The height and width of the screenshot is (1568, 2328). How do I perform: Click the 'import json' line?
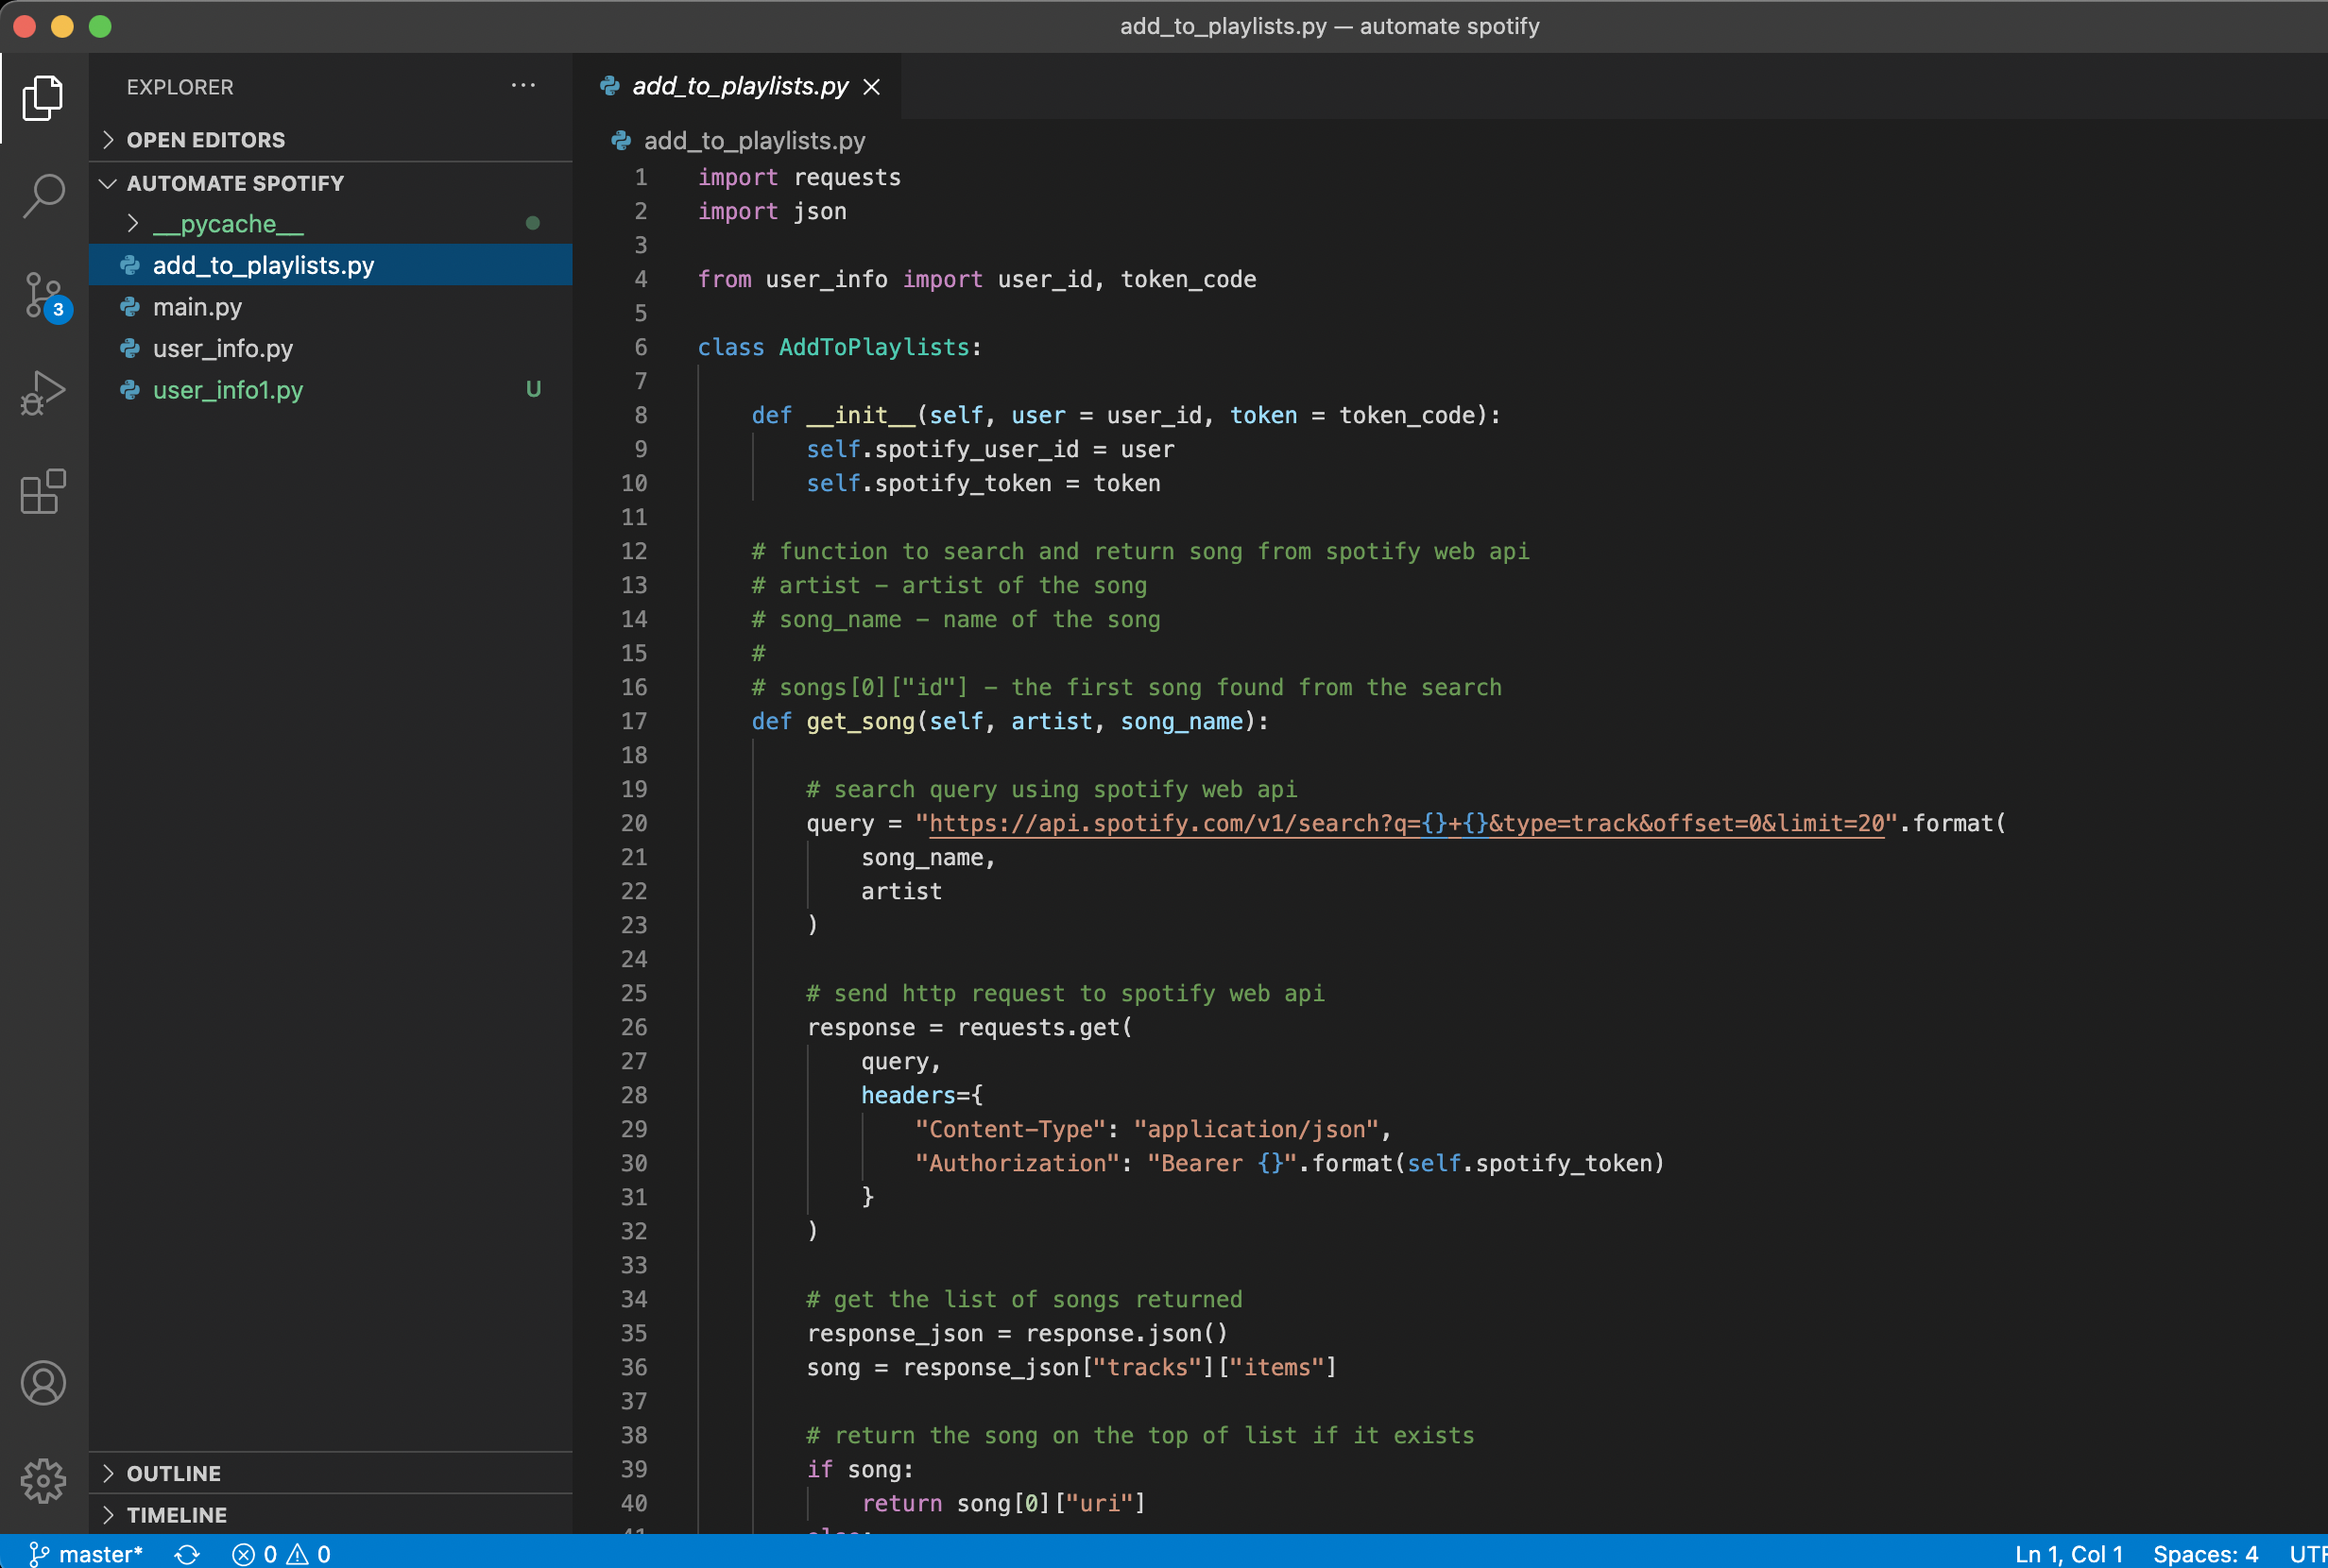(772, 211)
